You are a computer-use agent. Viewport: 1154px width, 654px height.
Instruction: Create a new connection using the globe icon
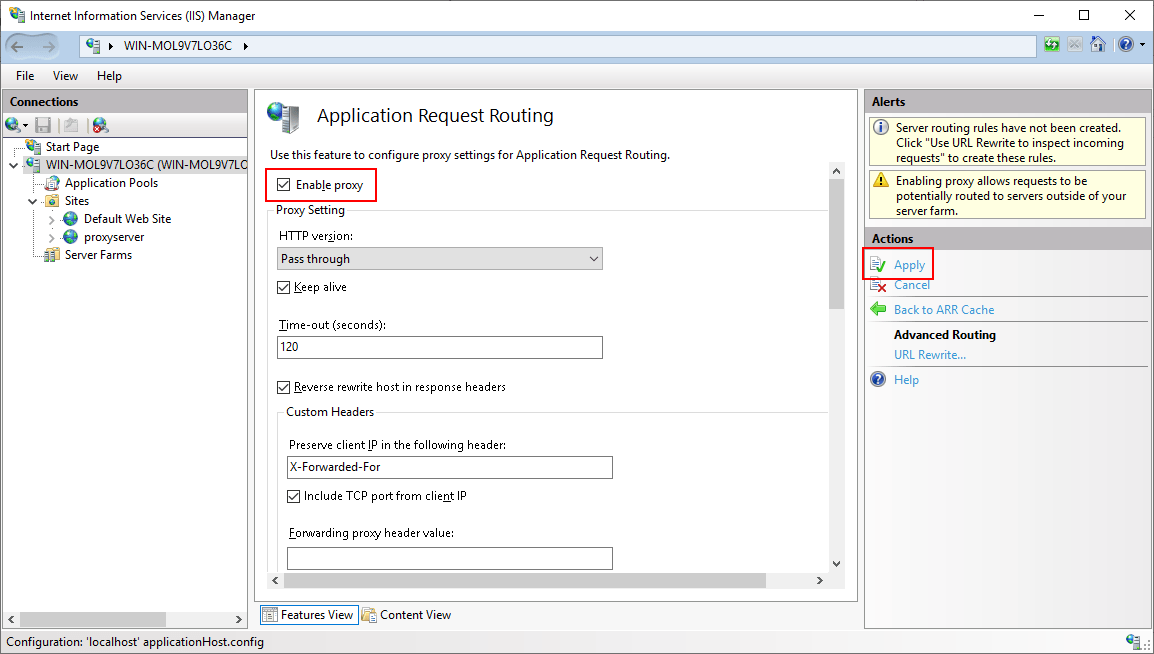(x=14, y=124)
